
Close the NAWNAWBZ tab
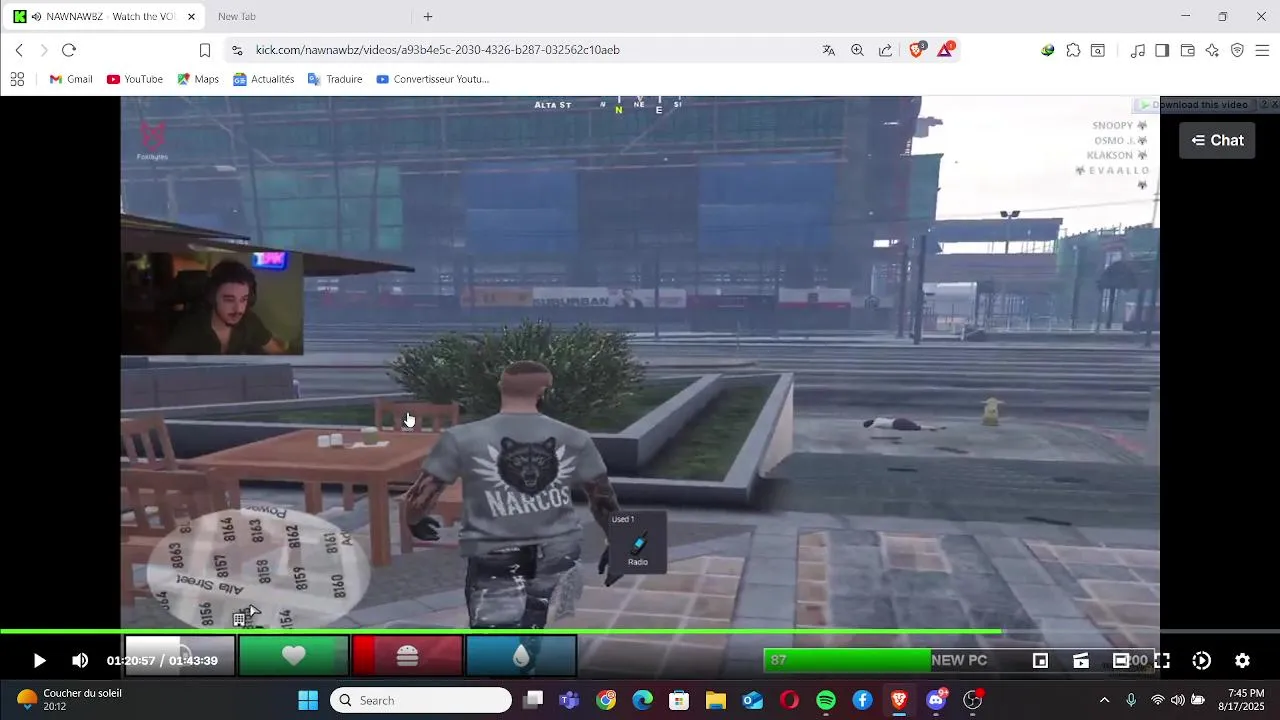point(192,16)
